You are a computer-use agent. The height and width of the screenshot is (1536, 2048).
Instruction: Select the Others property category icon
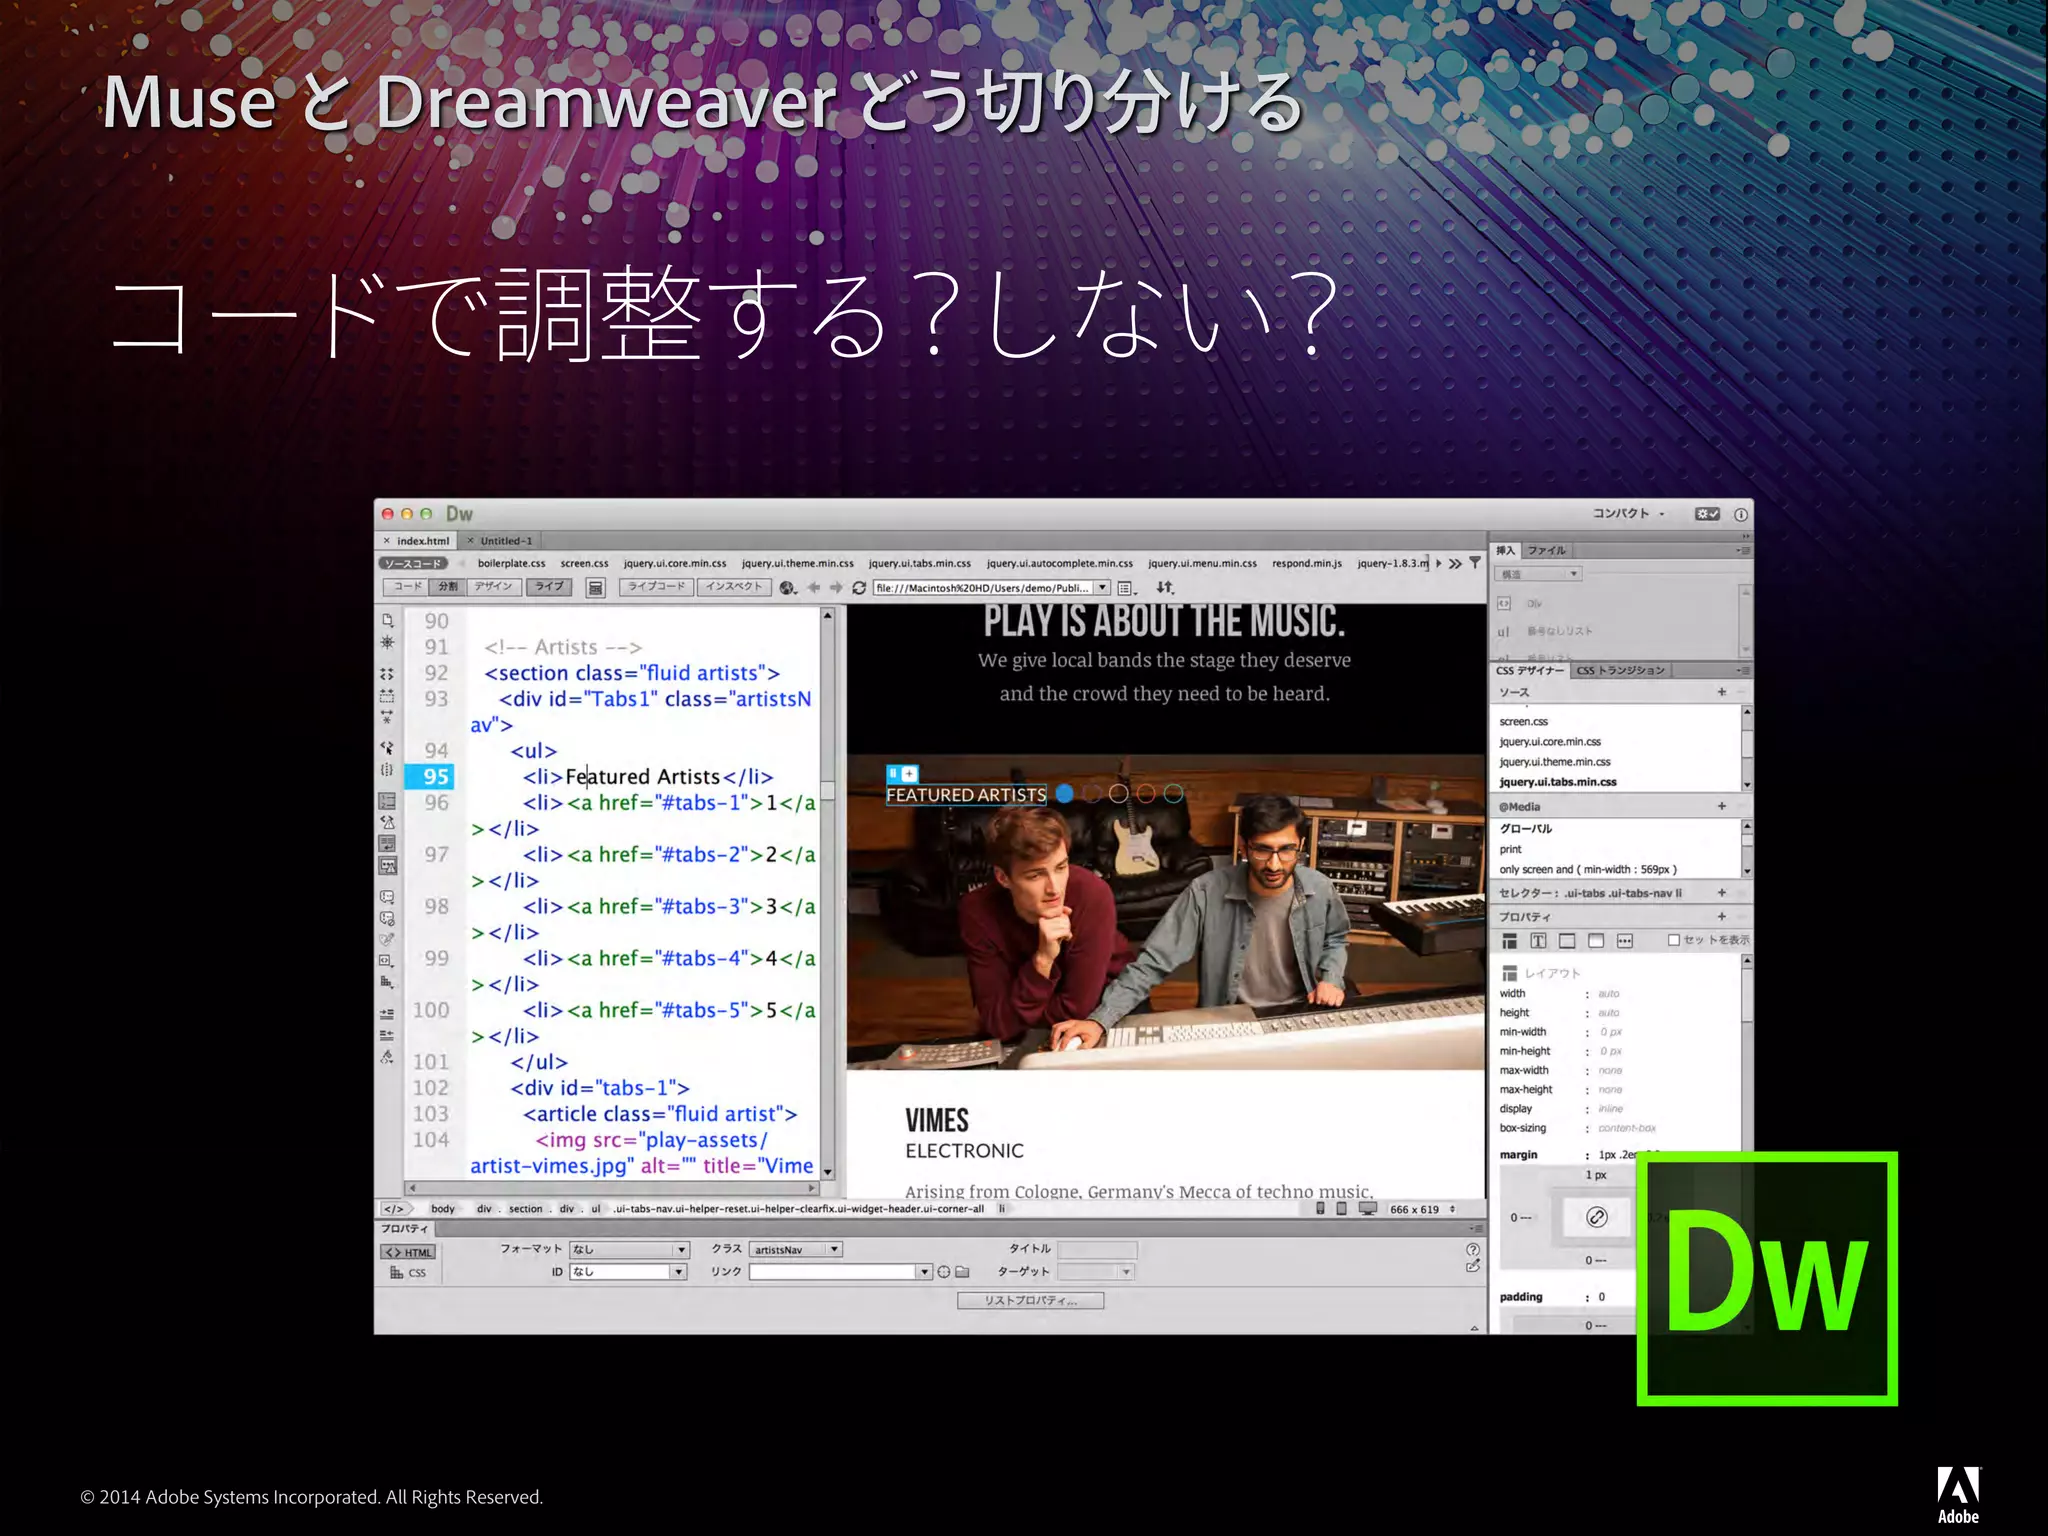click(x=1625, y=941)
